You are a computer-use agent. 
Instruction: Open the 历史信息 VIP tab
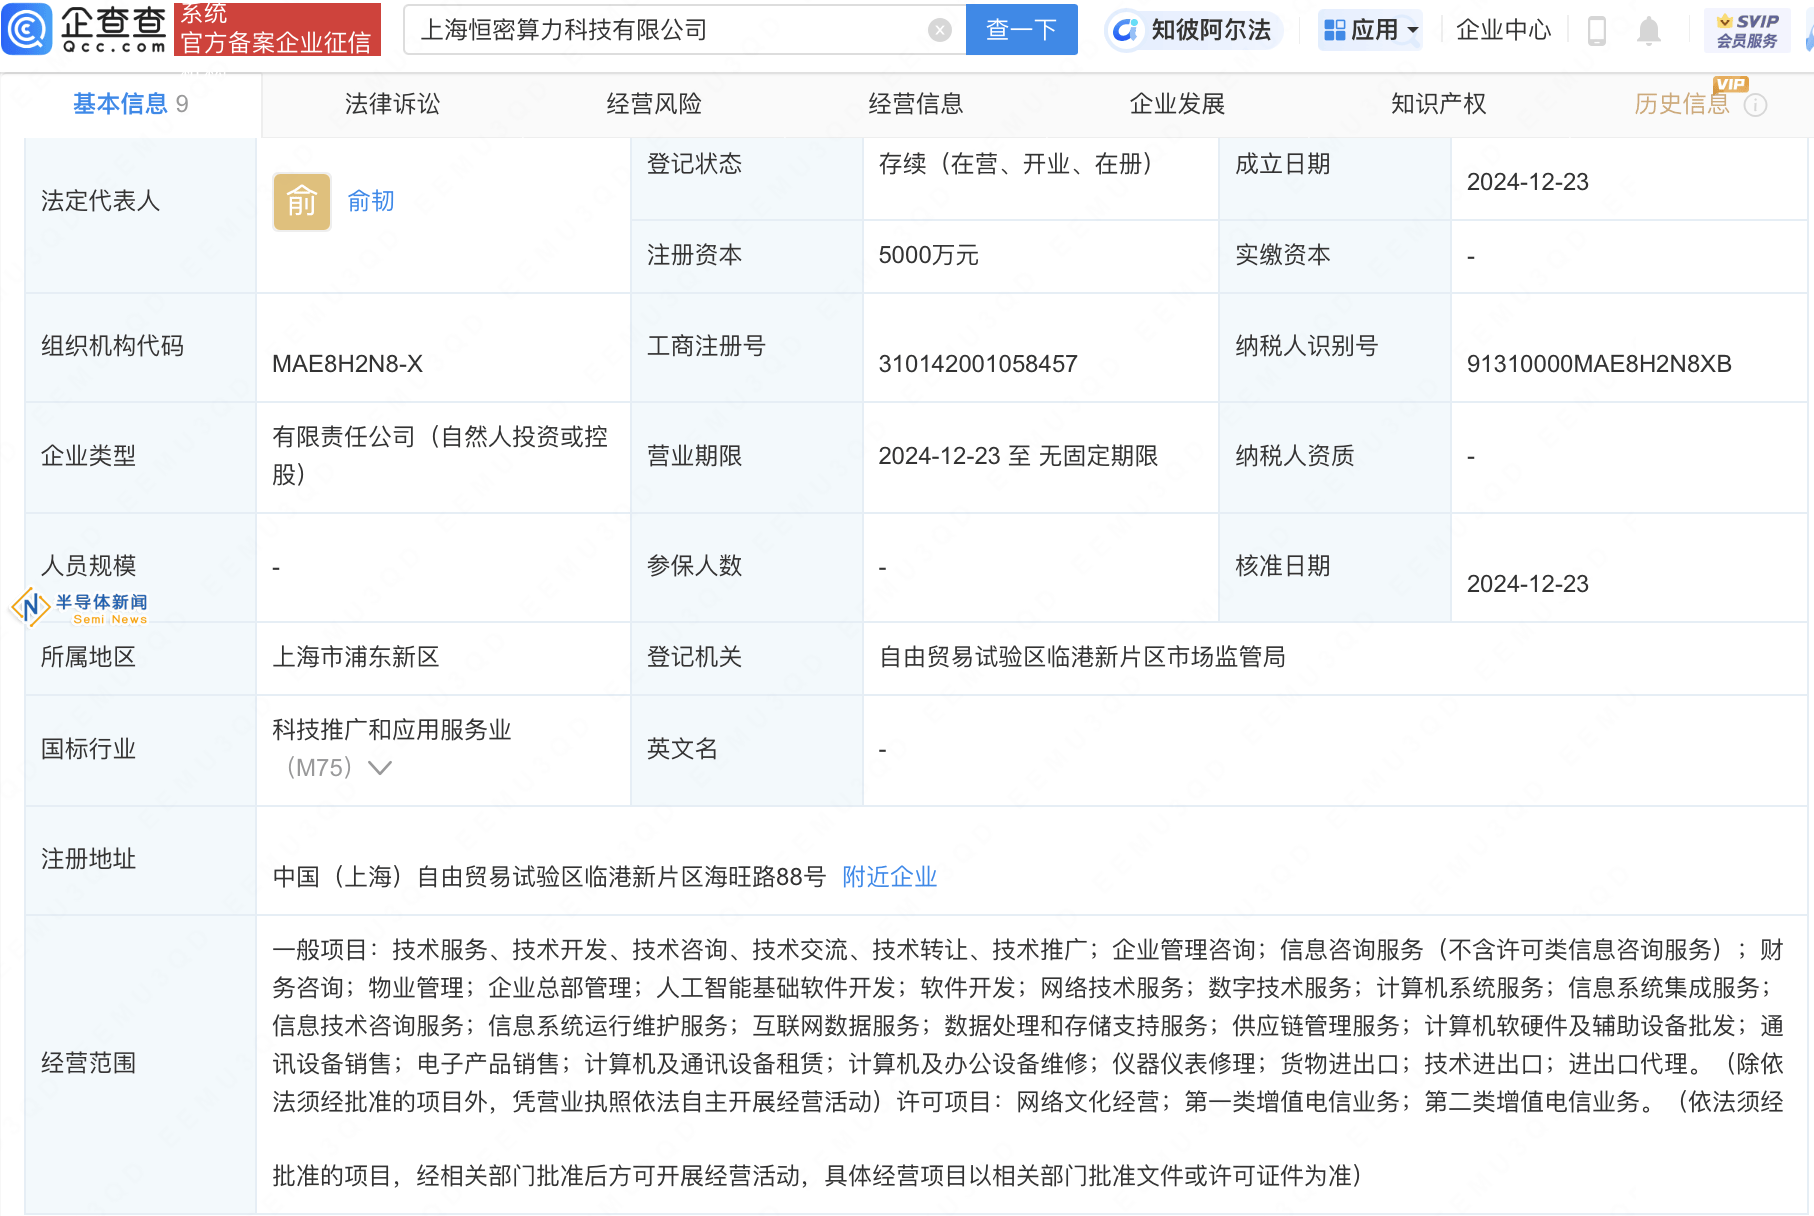(1682, 104)
